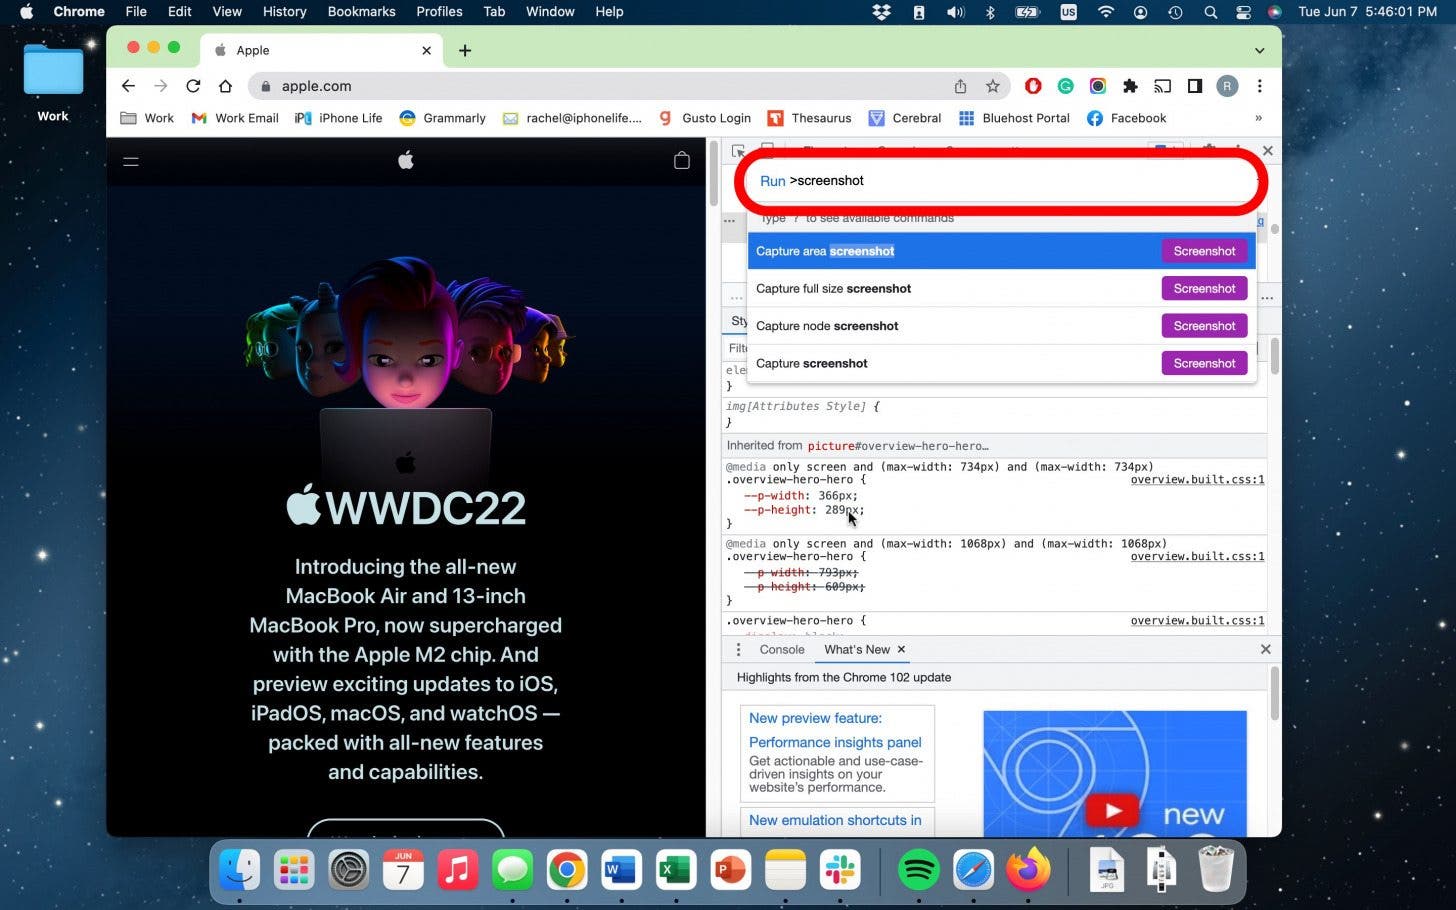The image size is (1456, 910).
Task: Open the Work folder on desktop
Action: point(53,82)
